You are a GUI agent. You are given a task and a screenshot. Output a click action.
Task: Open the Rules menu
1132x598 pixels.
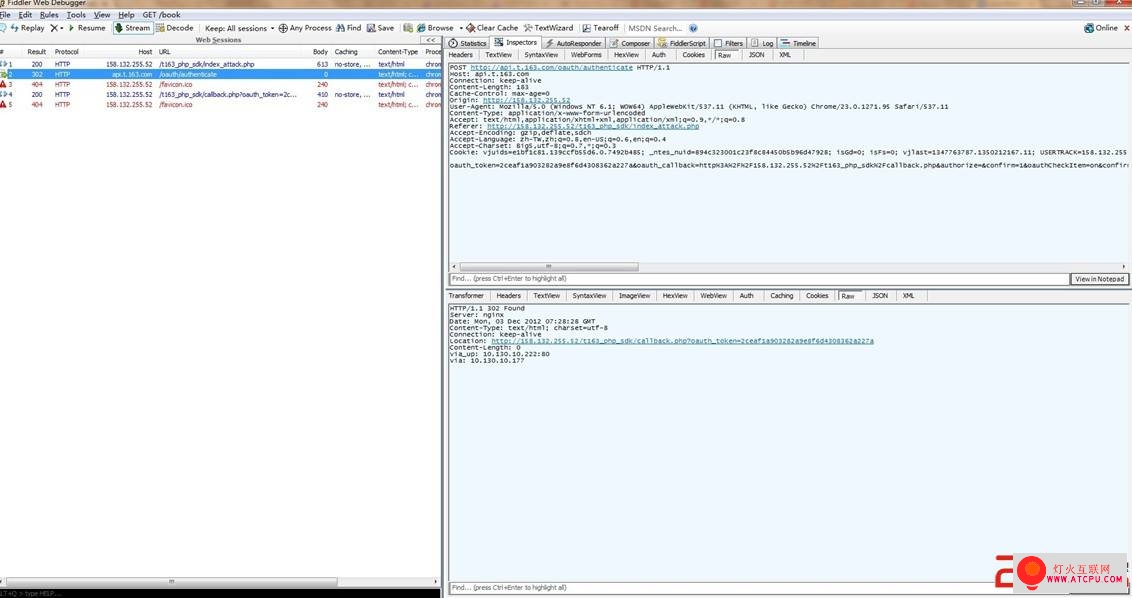pos(49,14)
